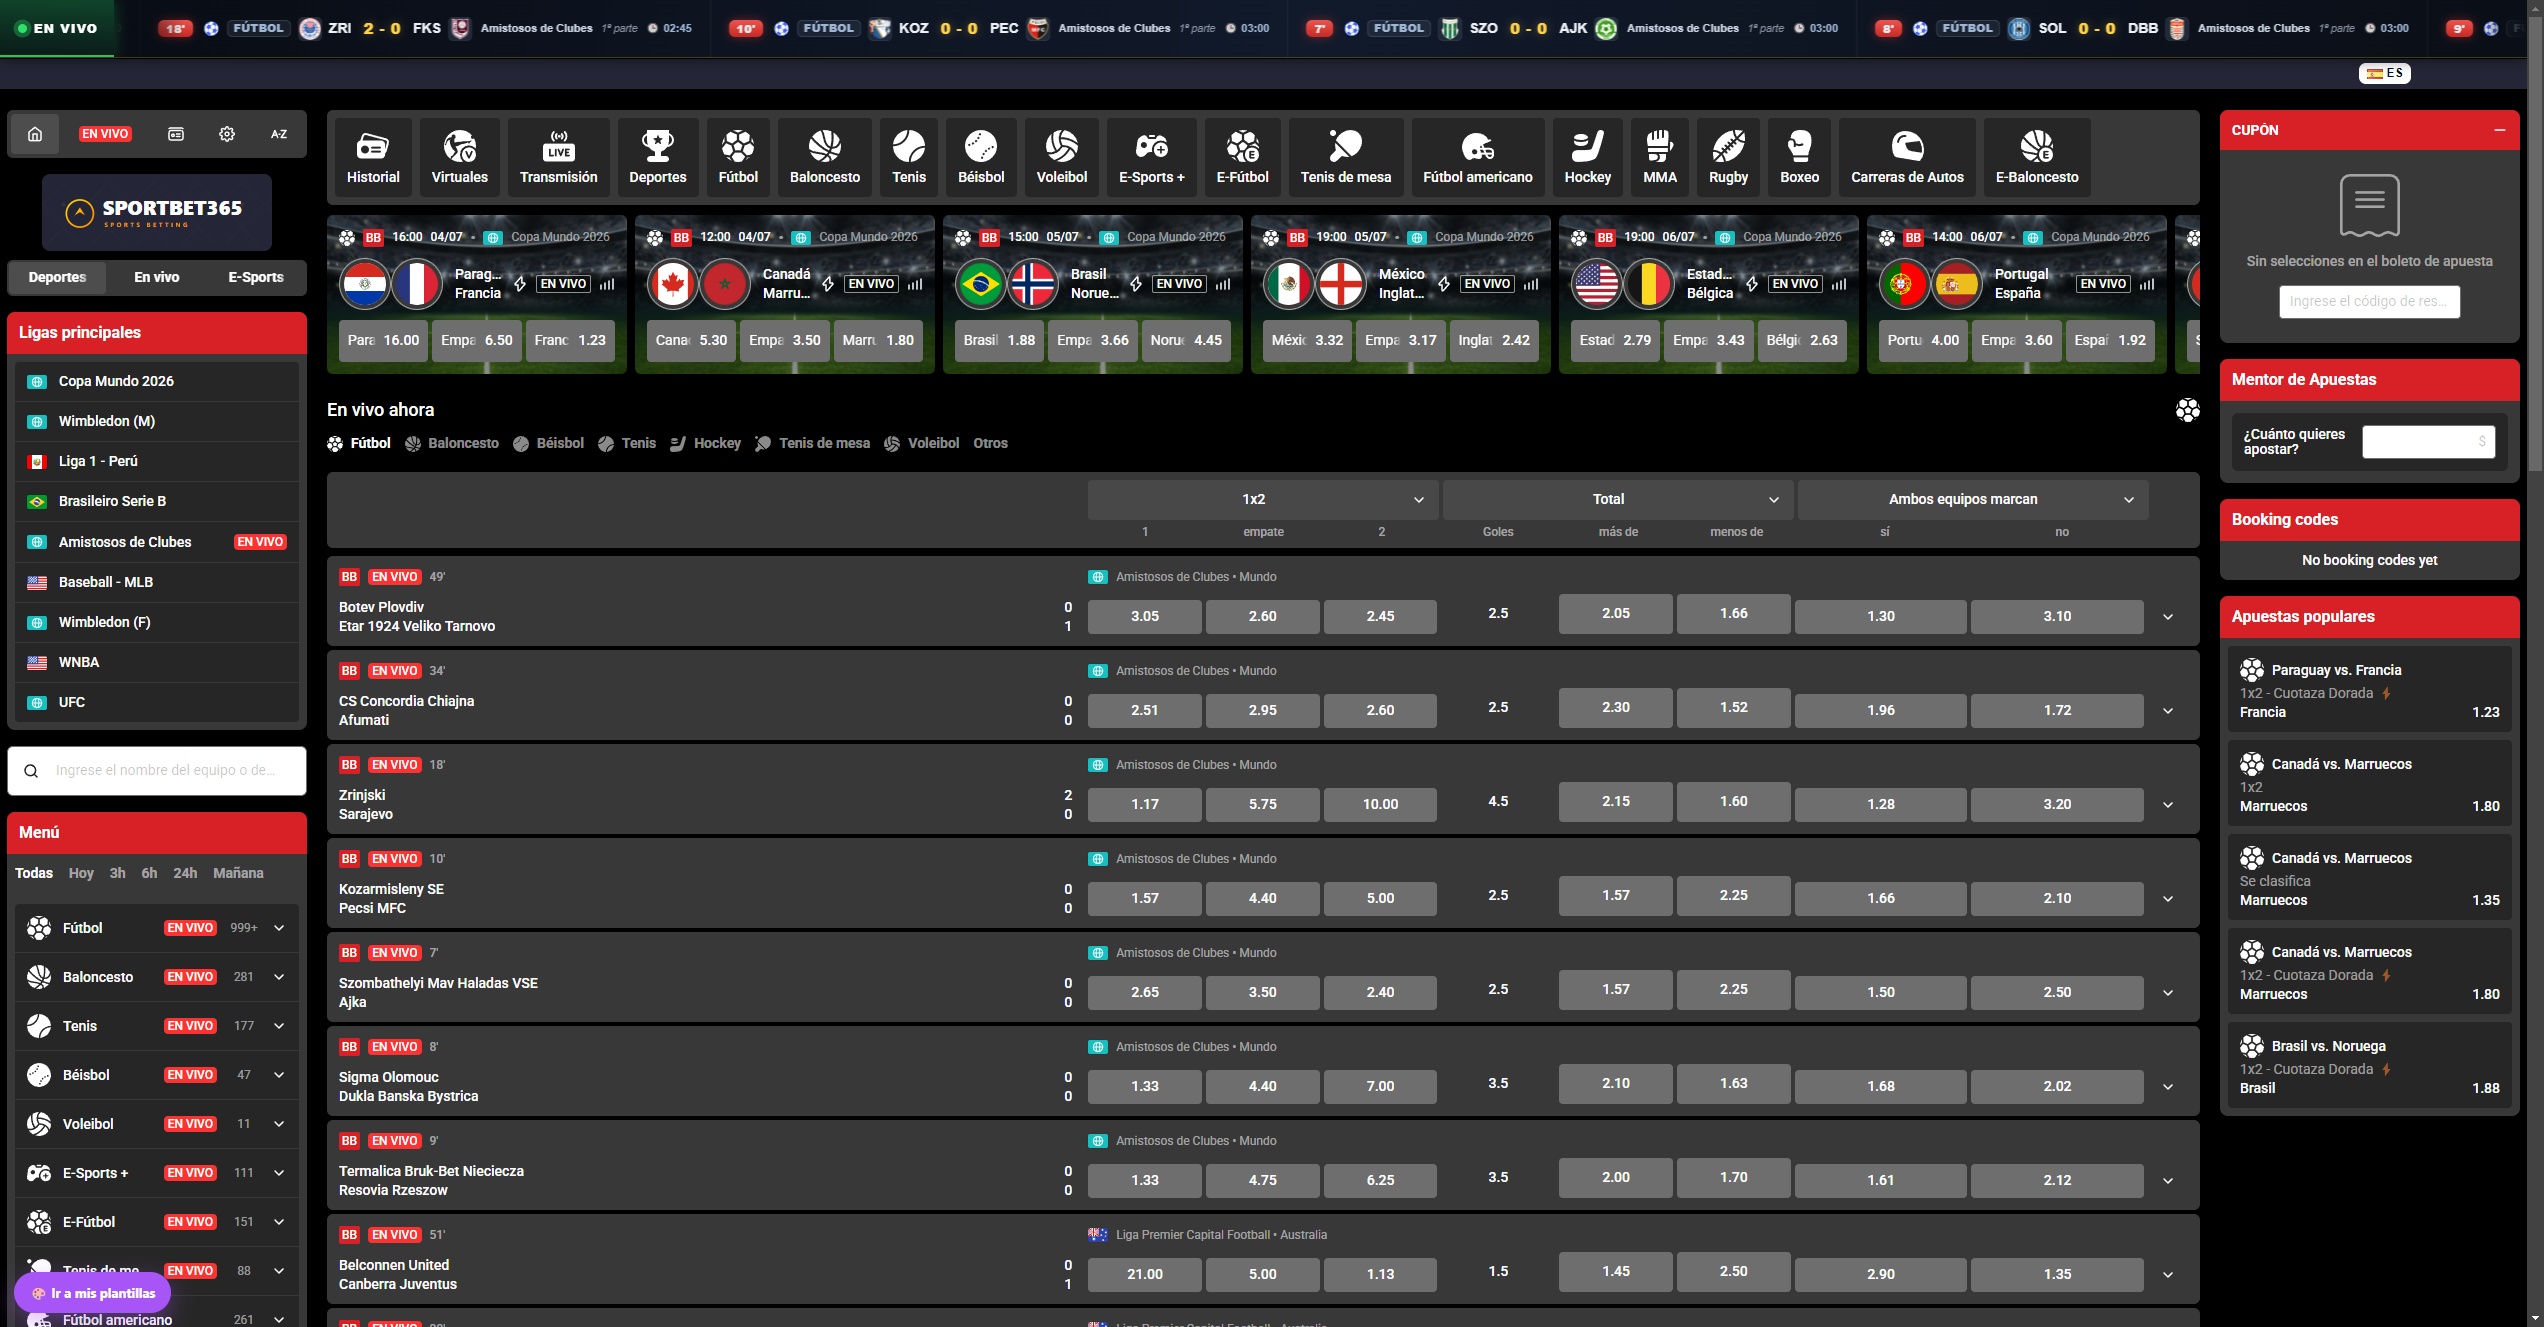2544x1327 pixels.
Task: Select the Rugby category icon
Action: pyautogui.click(x=1729, y=158)
